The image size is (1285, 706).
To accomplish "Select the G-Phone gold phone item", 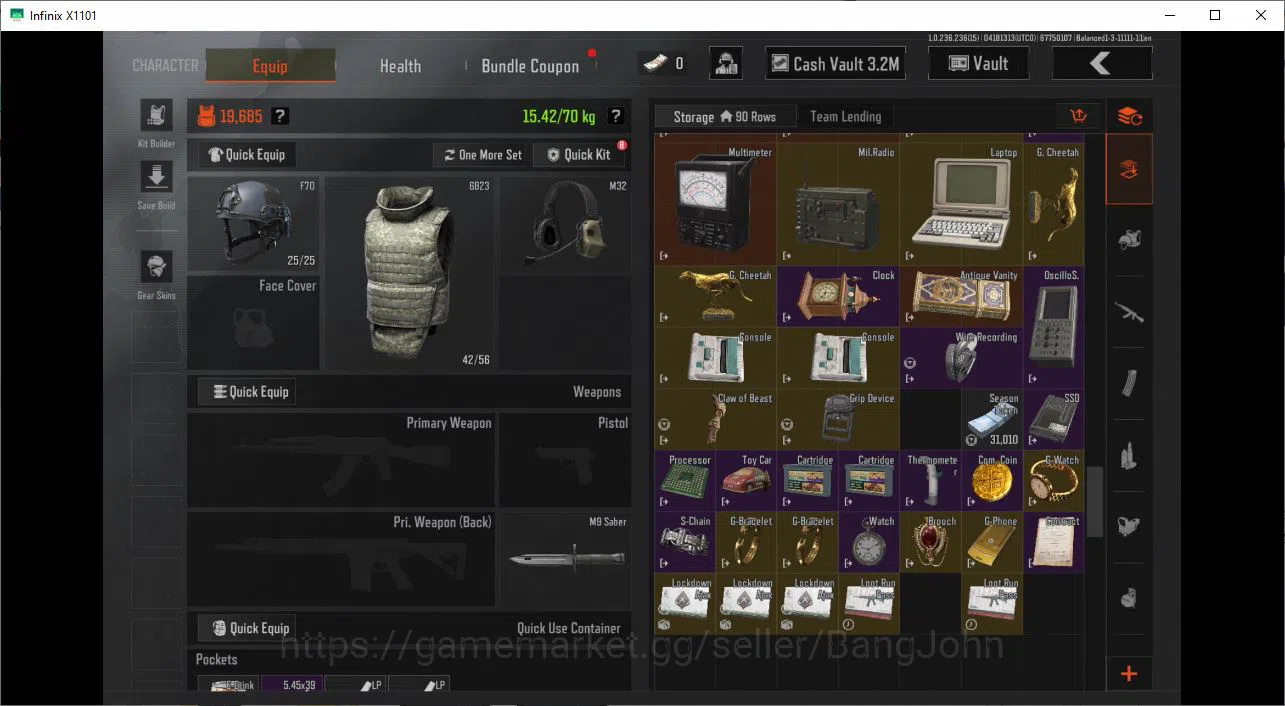I will coord(992,542).
